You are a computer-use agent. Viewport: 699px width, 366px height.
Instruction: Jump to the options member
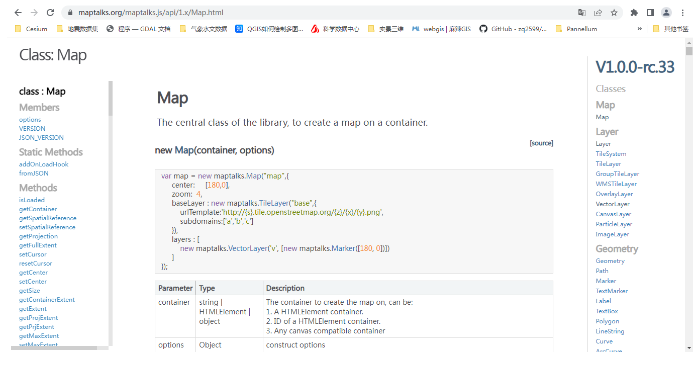[30, 119]
